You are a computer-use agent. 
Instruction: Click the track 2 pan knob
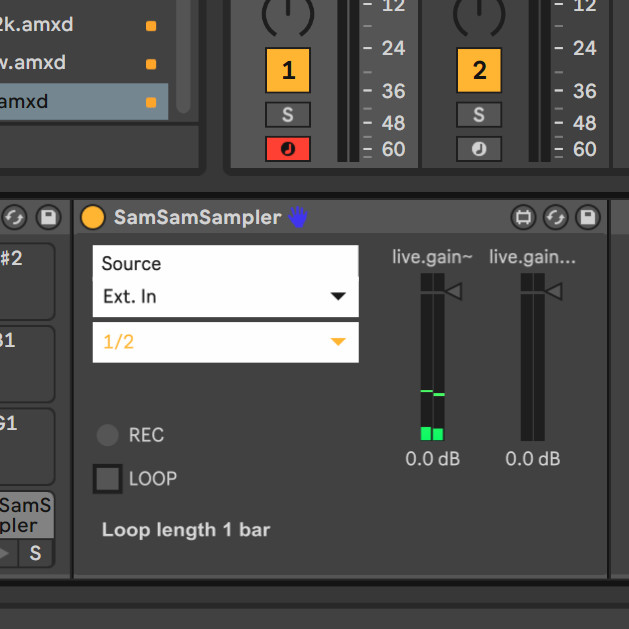[479, 14]
